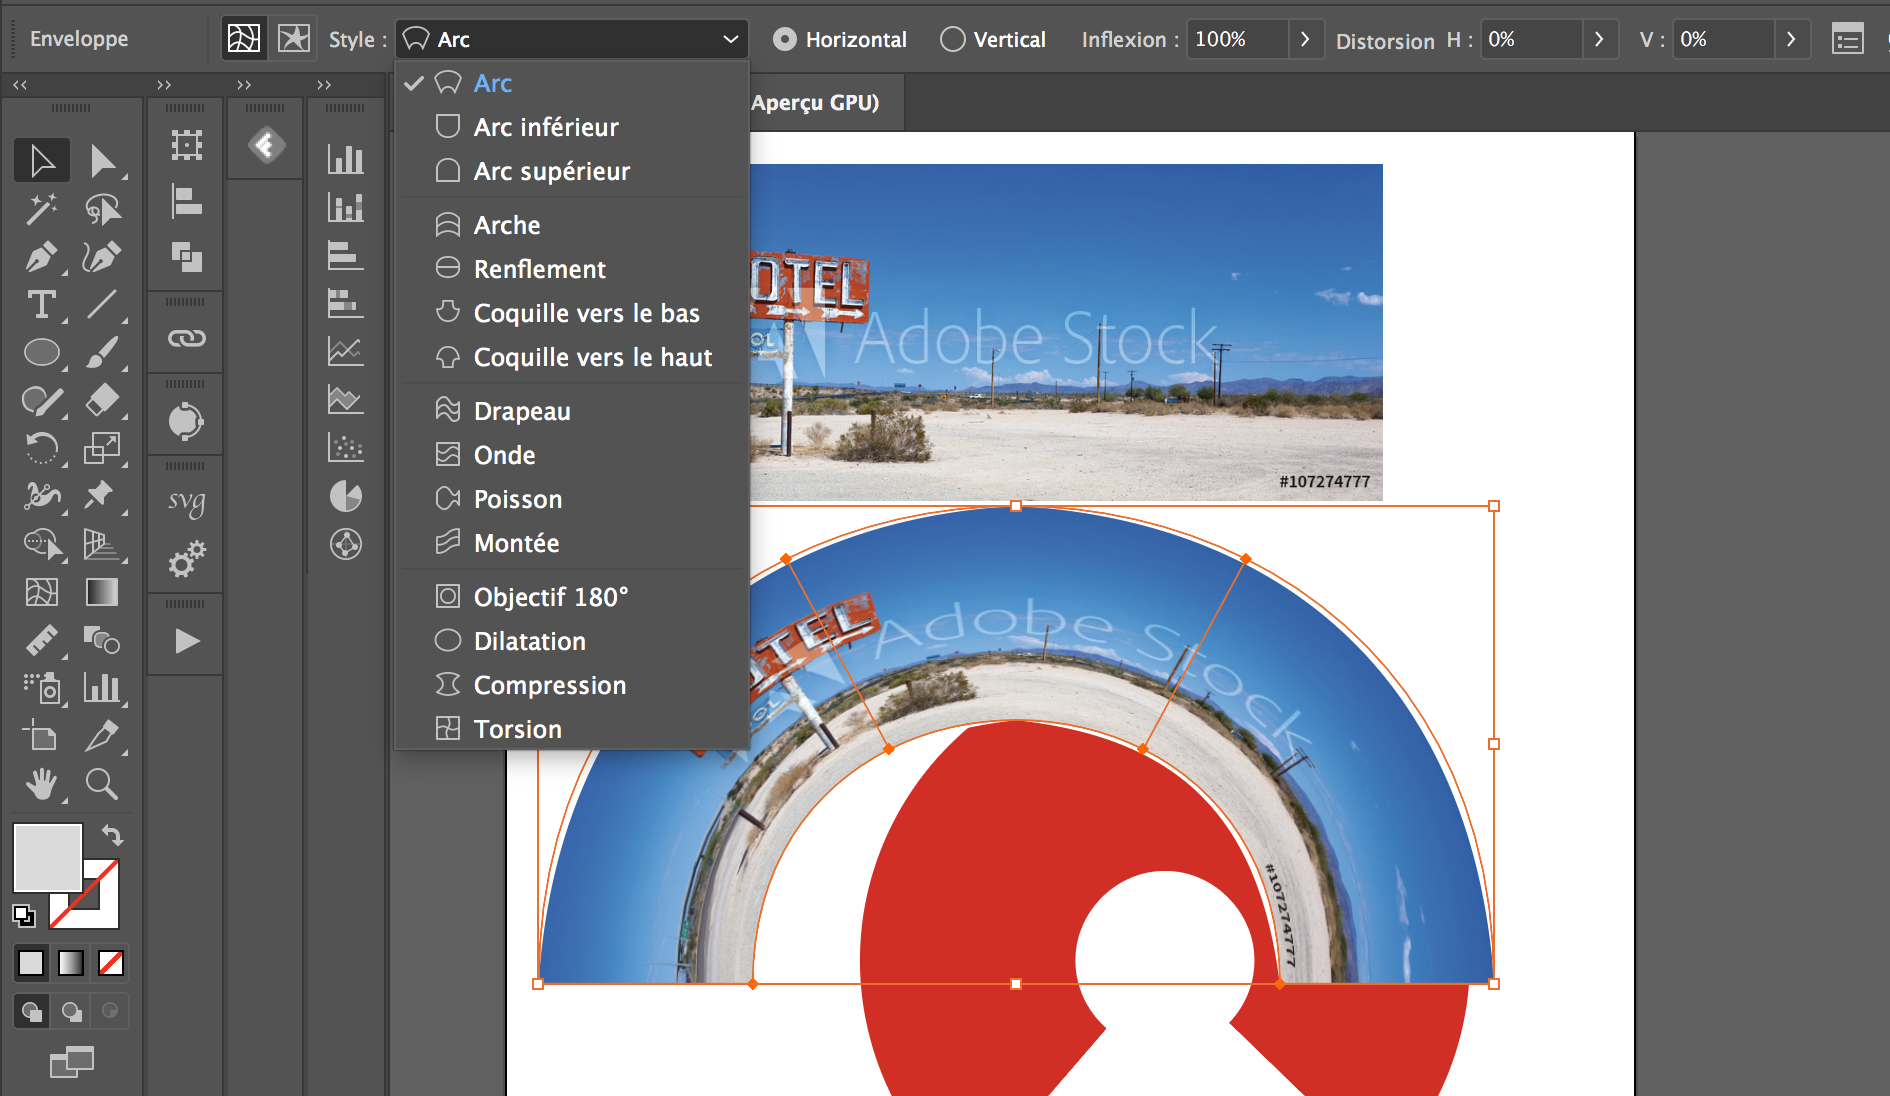Open the envelope options dialog icon
Viewport: 1890px width, 1096px height.
click(x=1848, y=39)
